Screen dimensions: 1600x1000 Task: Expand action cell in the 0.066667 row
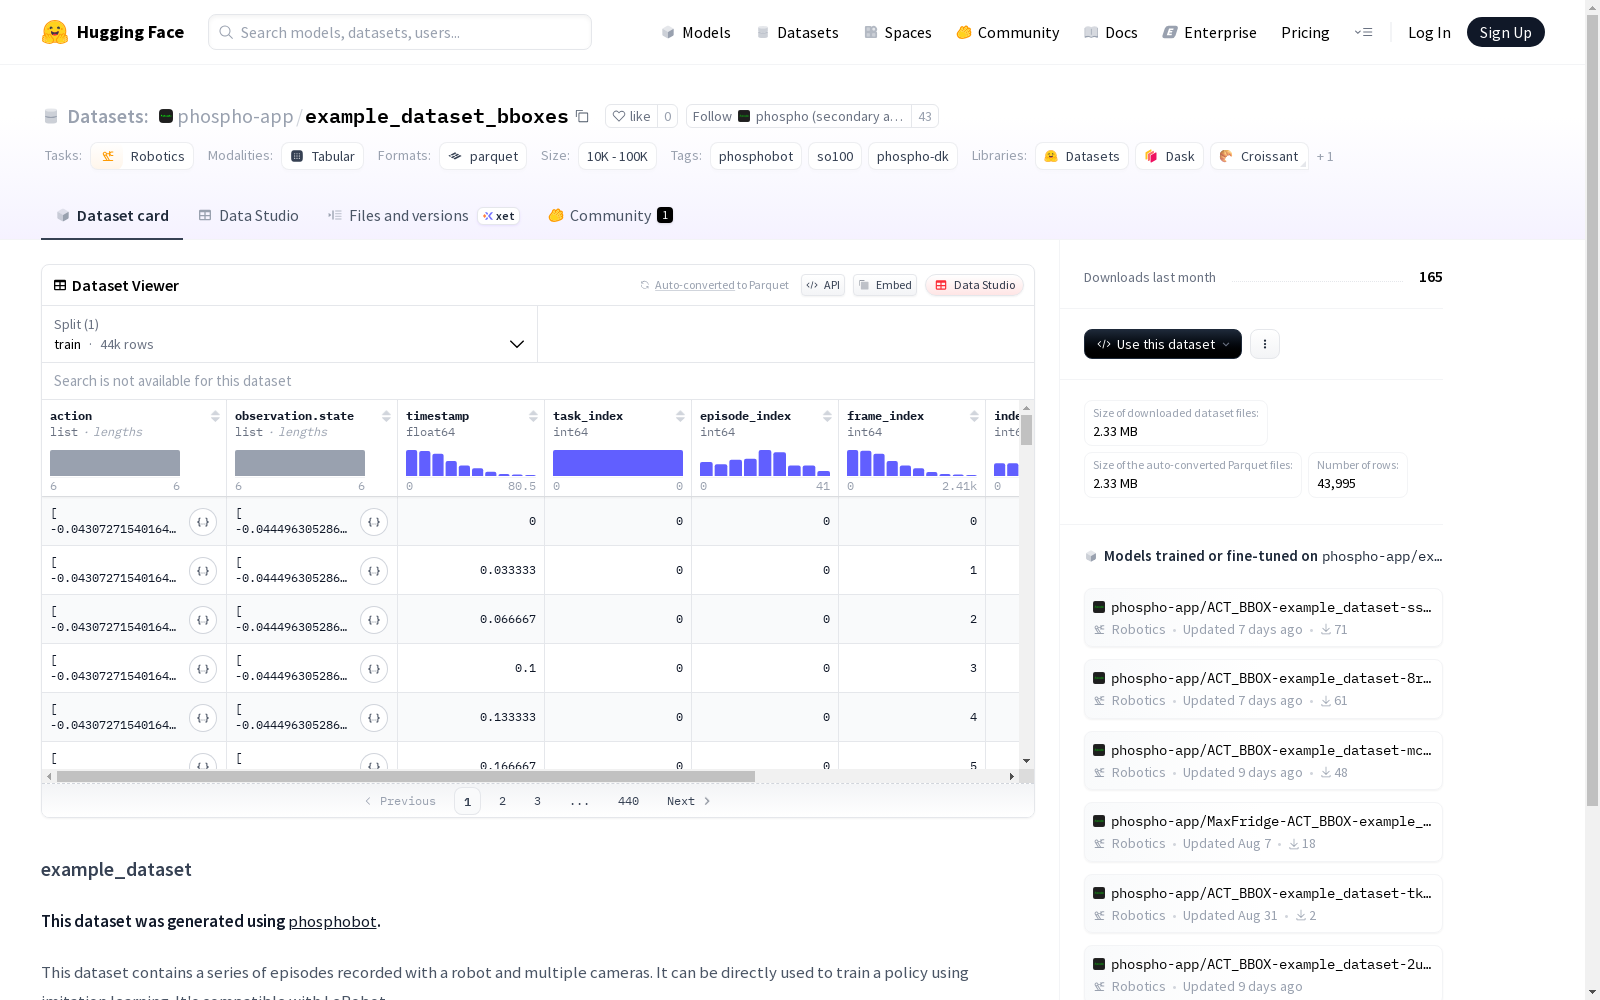pos(203,620)
